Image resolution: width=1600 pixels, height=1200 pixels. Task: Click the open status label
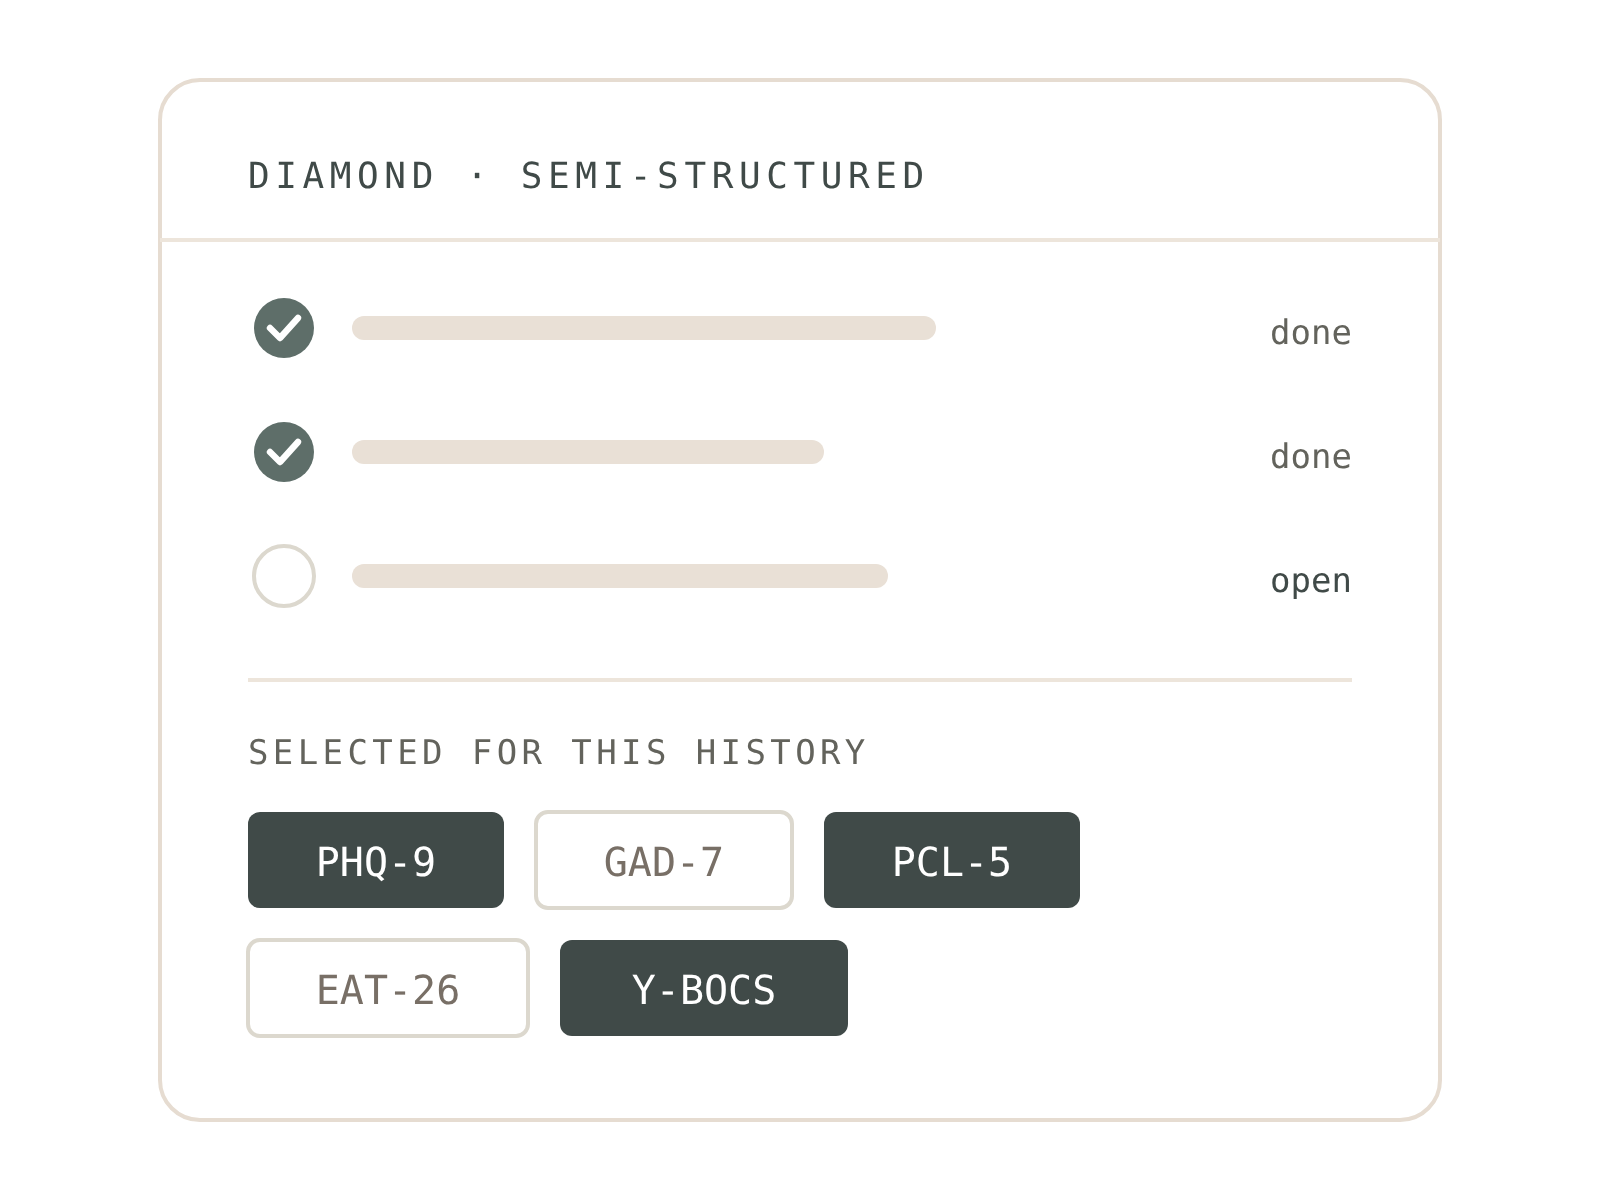(x=1311, y=581)
